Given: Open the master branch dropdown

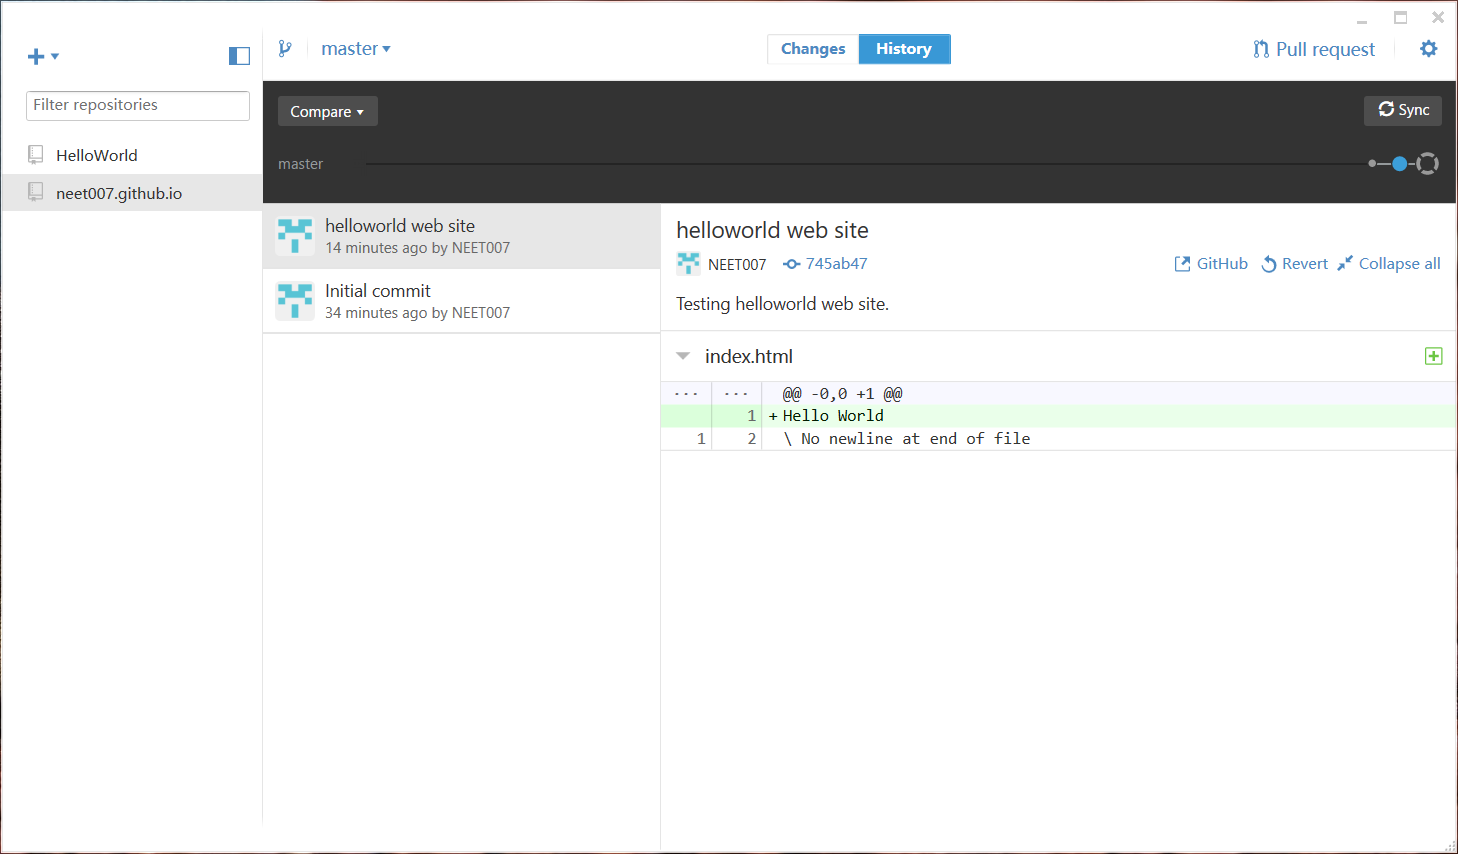Looking at the screenshot, I should [x=356, y=48].
